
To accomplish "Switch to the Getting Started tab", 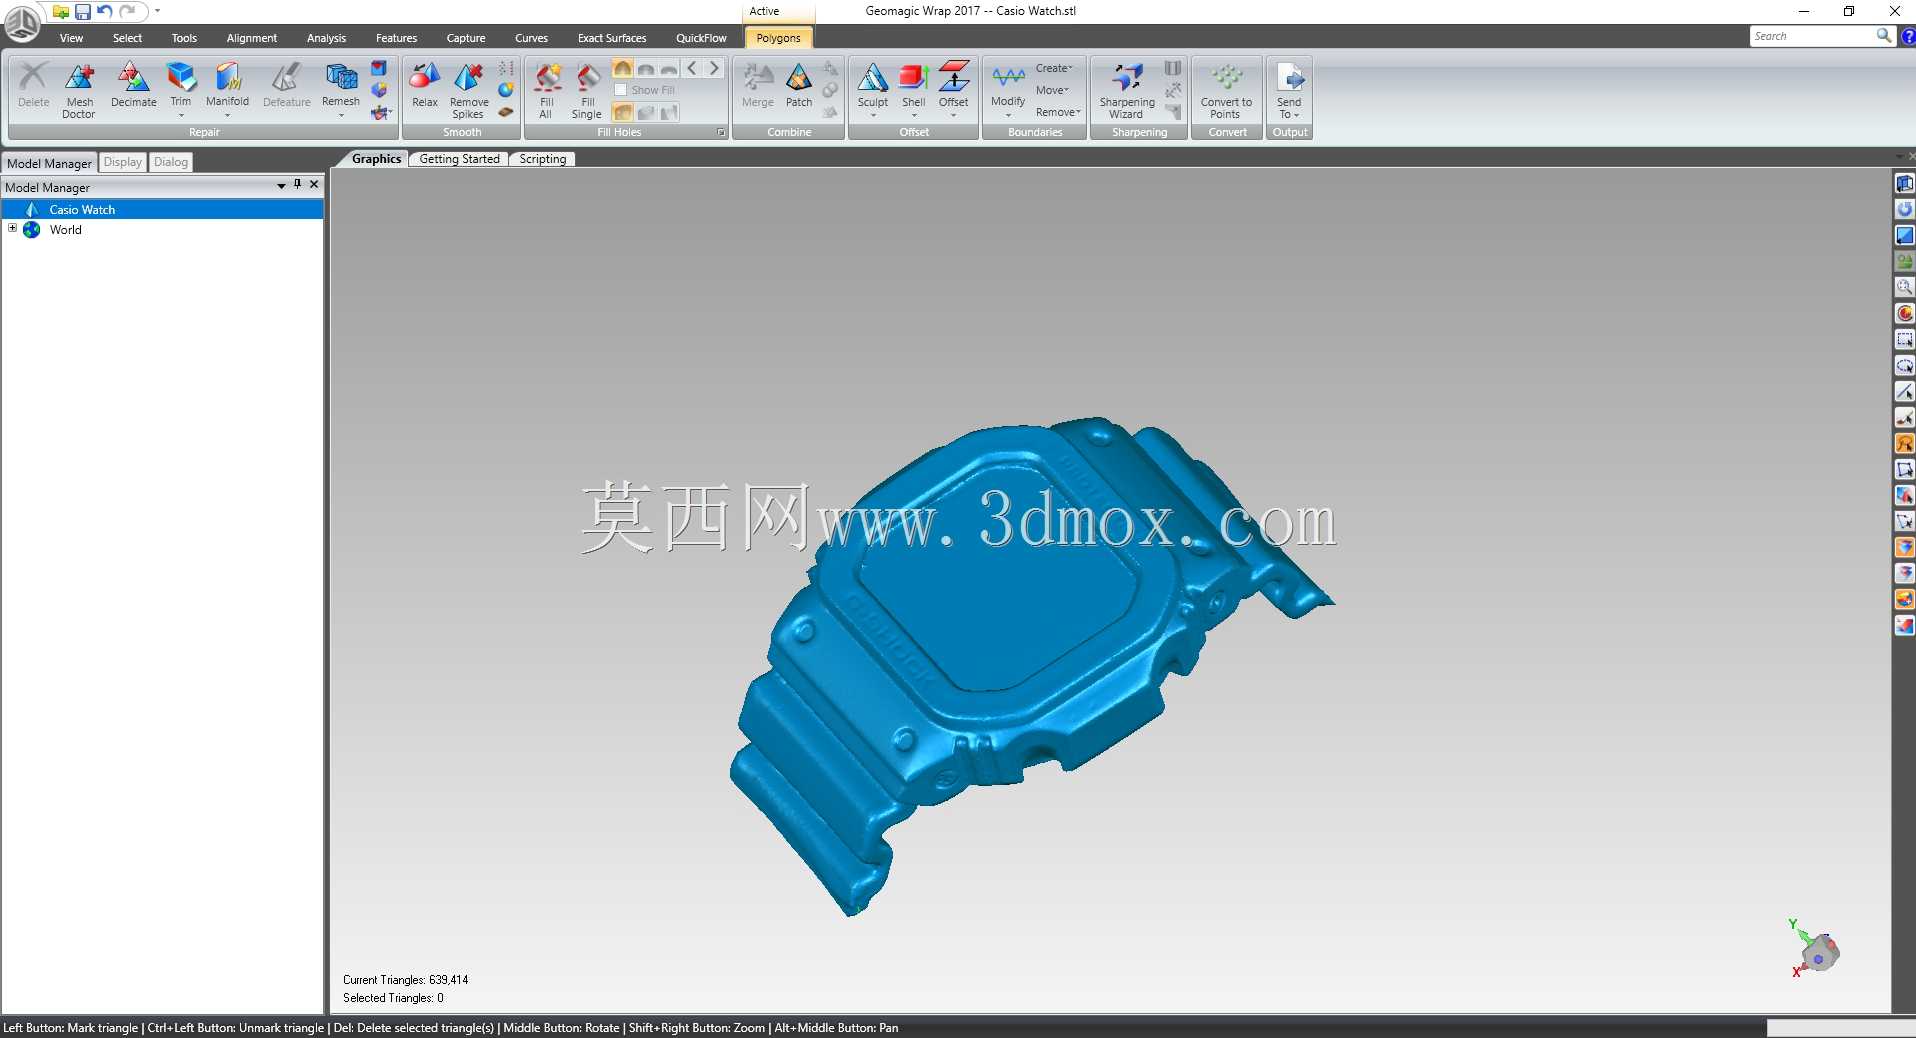I will click(459, 159).
